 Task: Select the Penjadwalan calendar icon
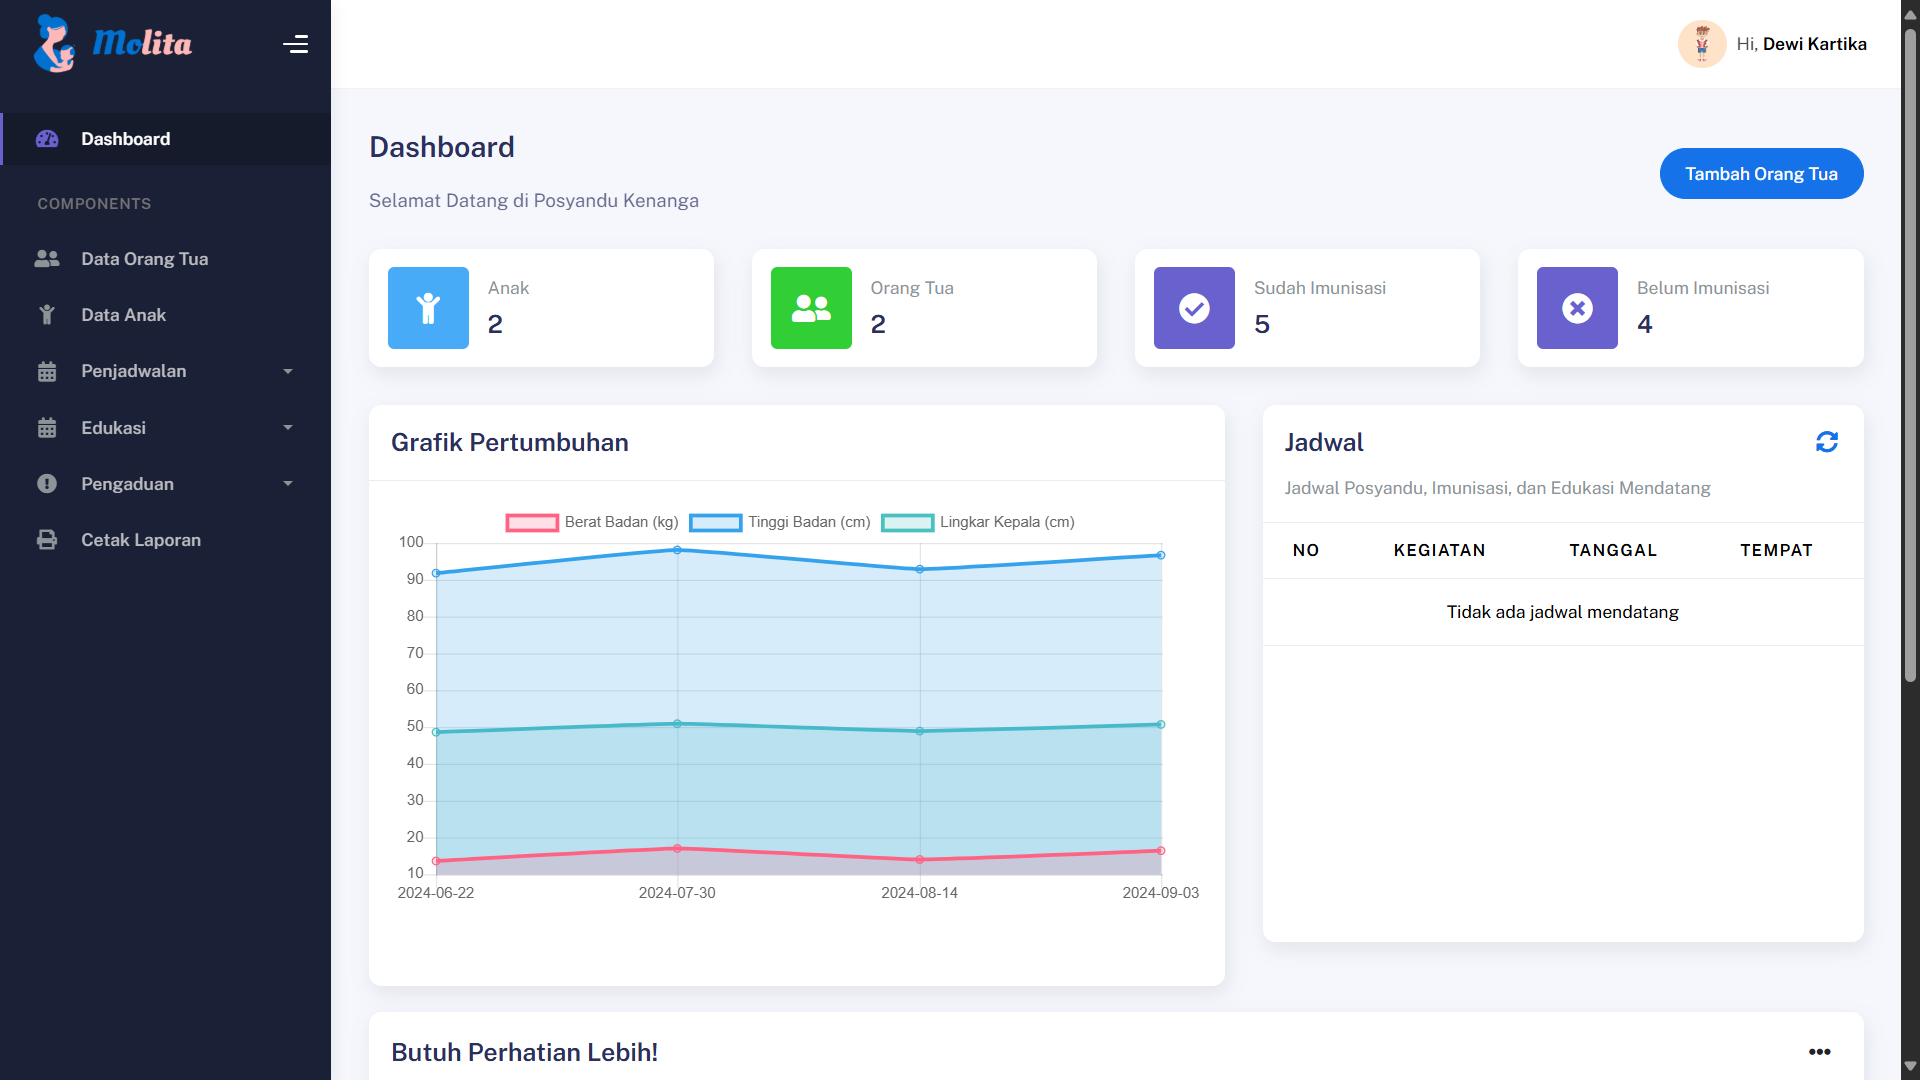[47, 371]
